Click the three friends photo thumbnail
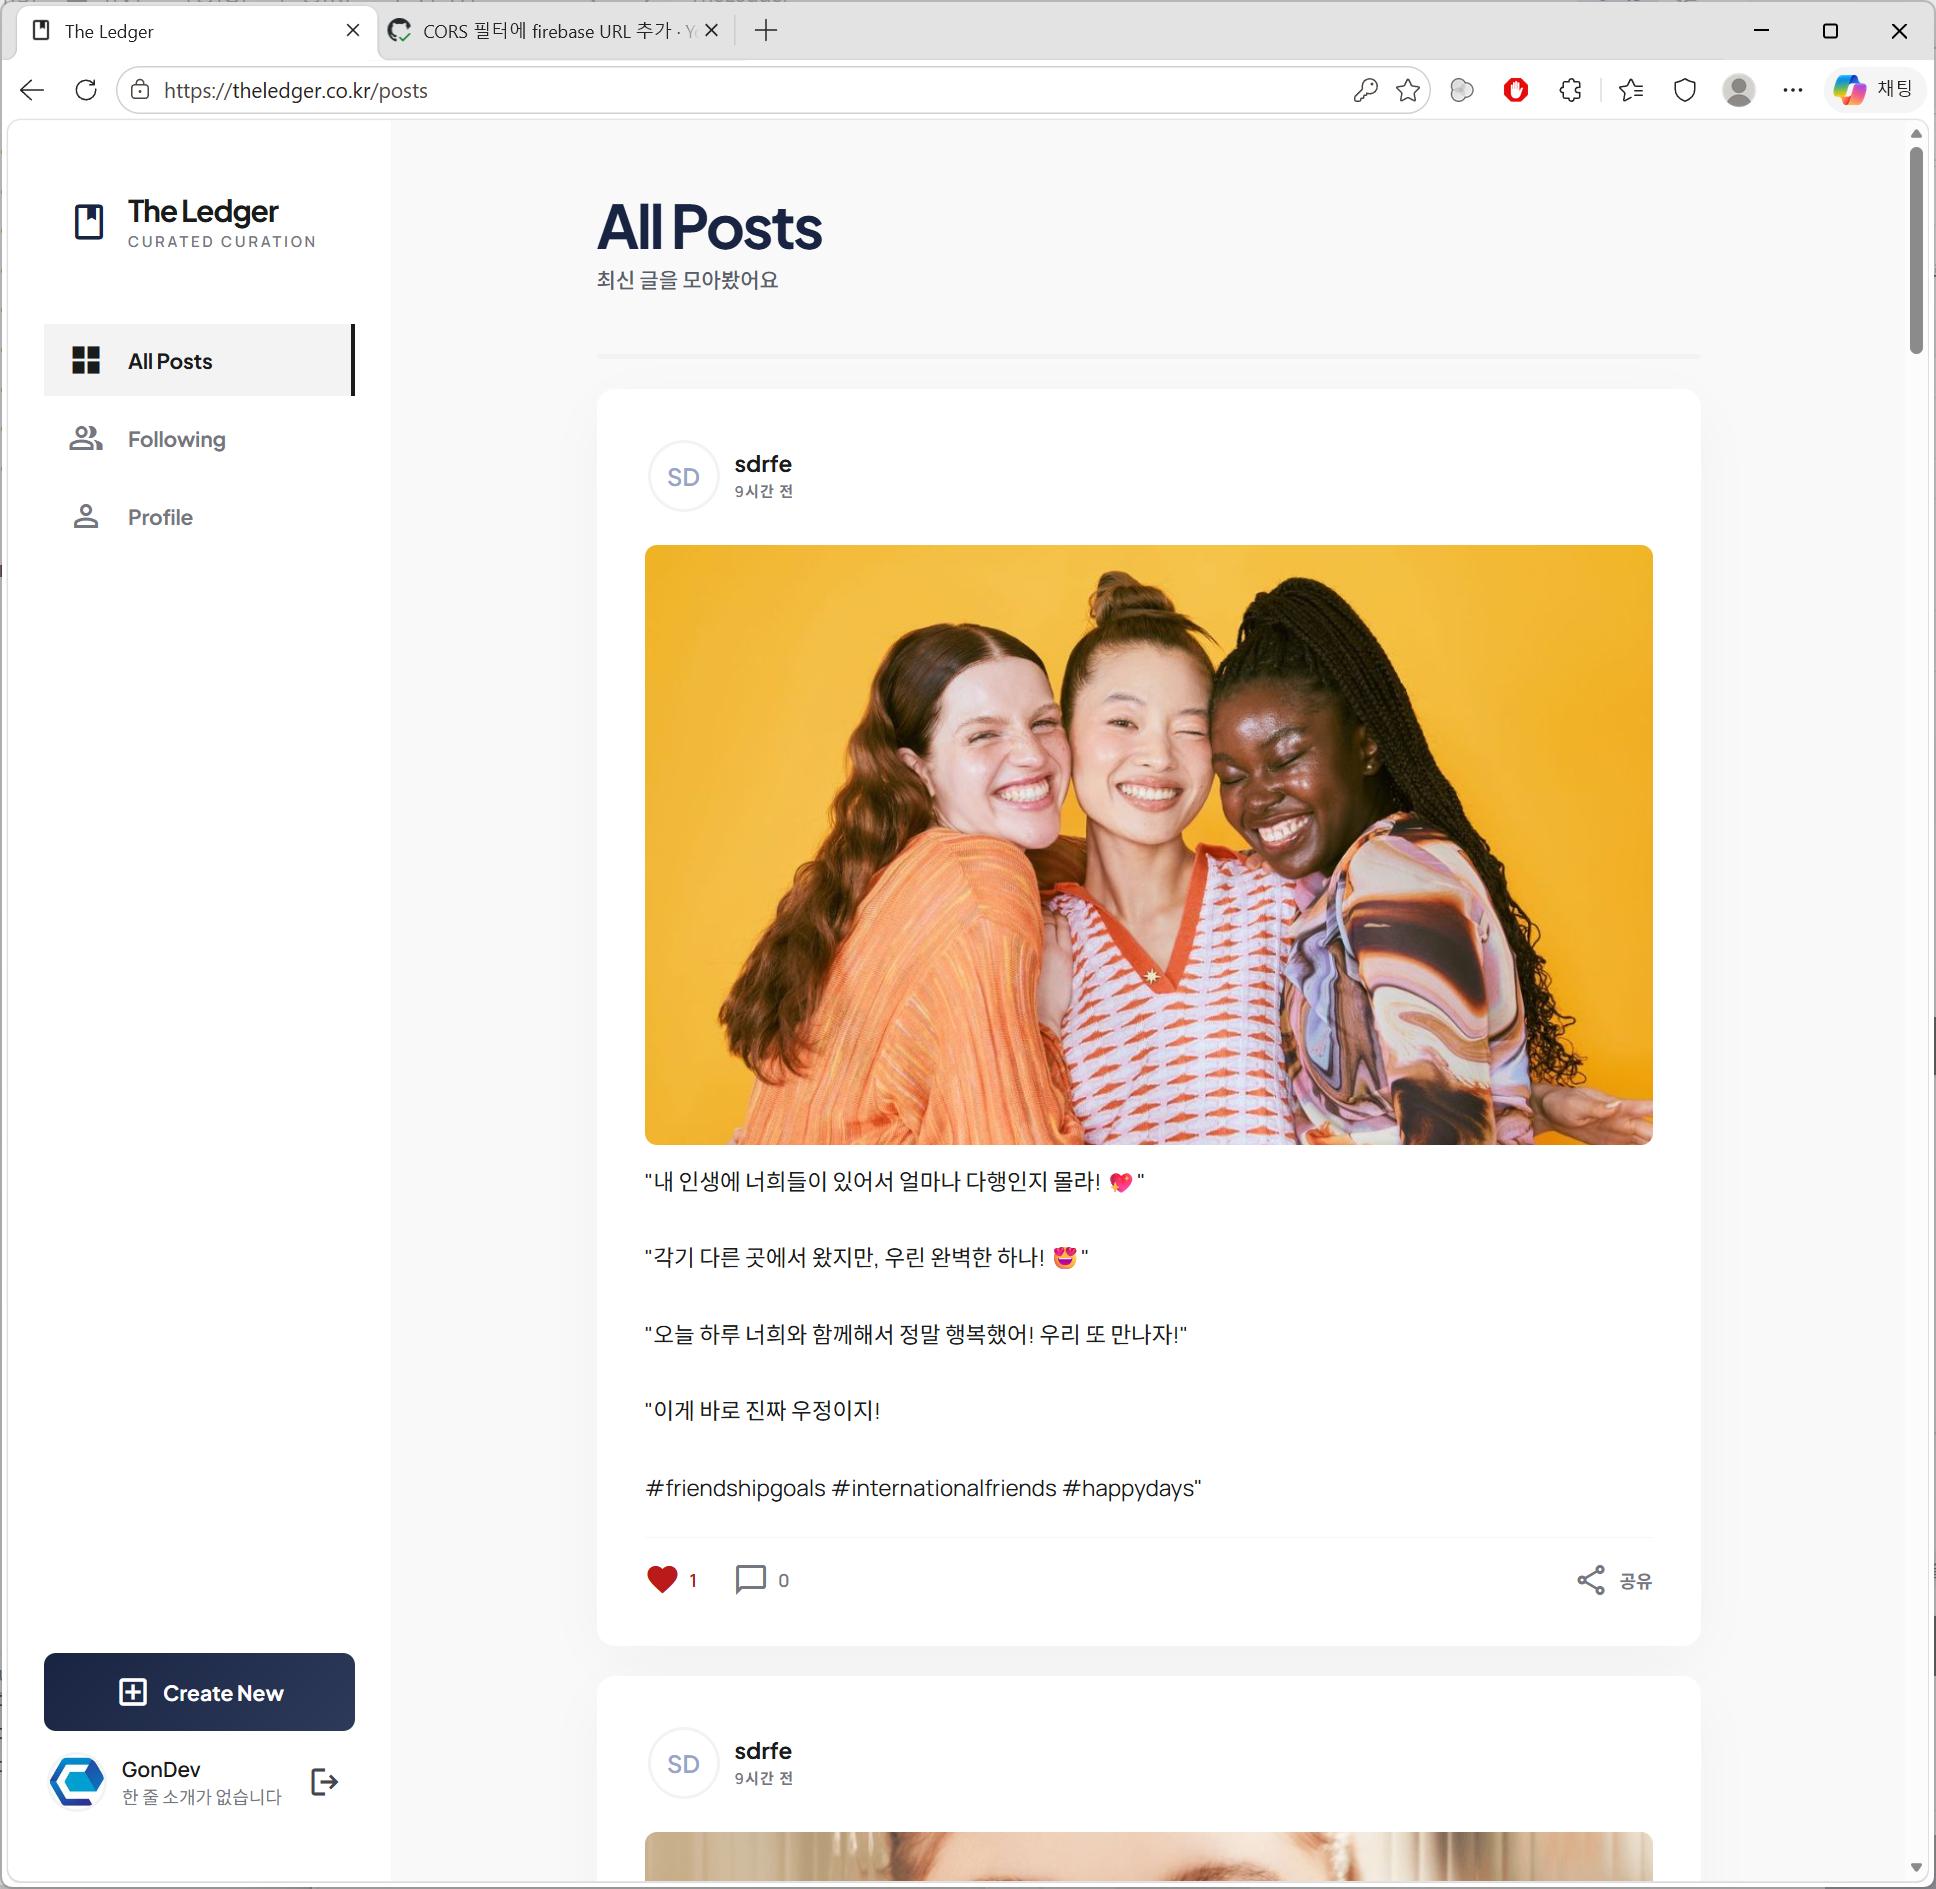This screenshot has height=1889, width=1936. coord(1148,845)
